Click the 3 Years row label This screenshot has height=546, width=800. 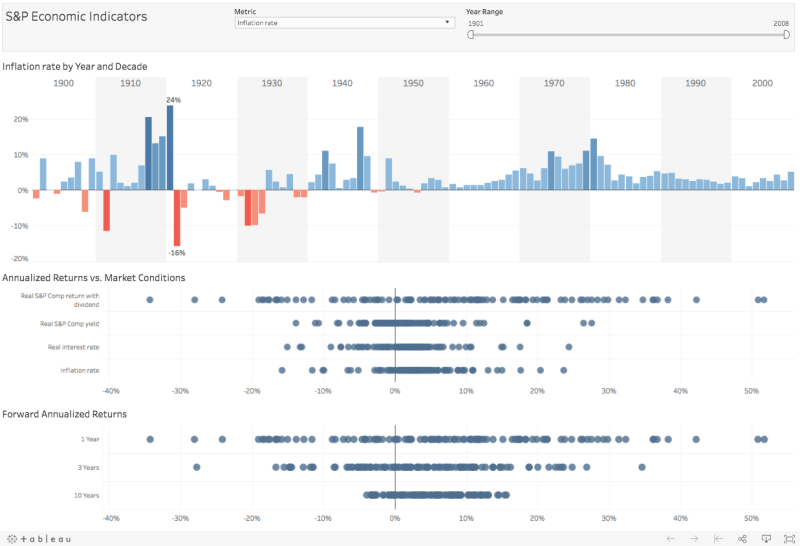coord(90,467)
